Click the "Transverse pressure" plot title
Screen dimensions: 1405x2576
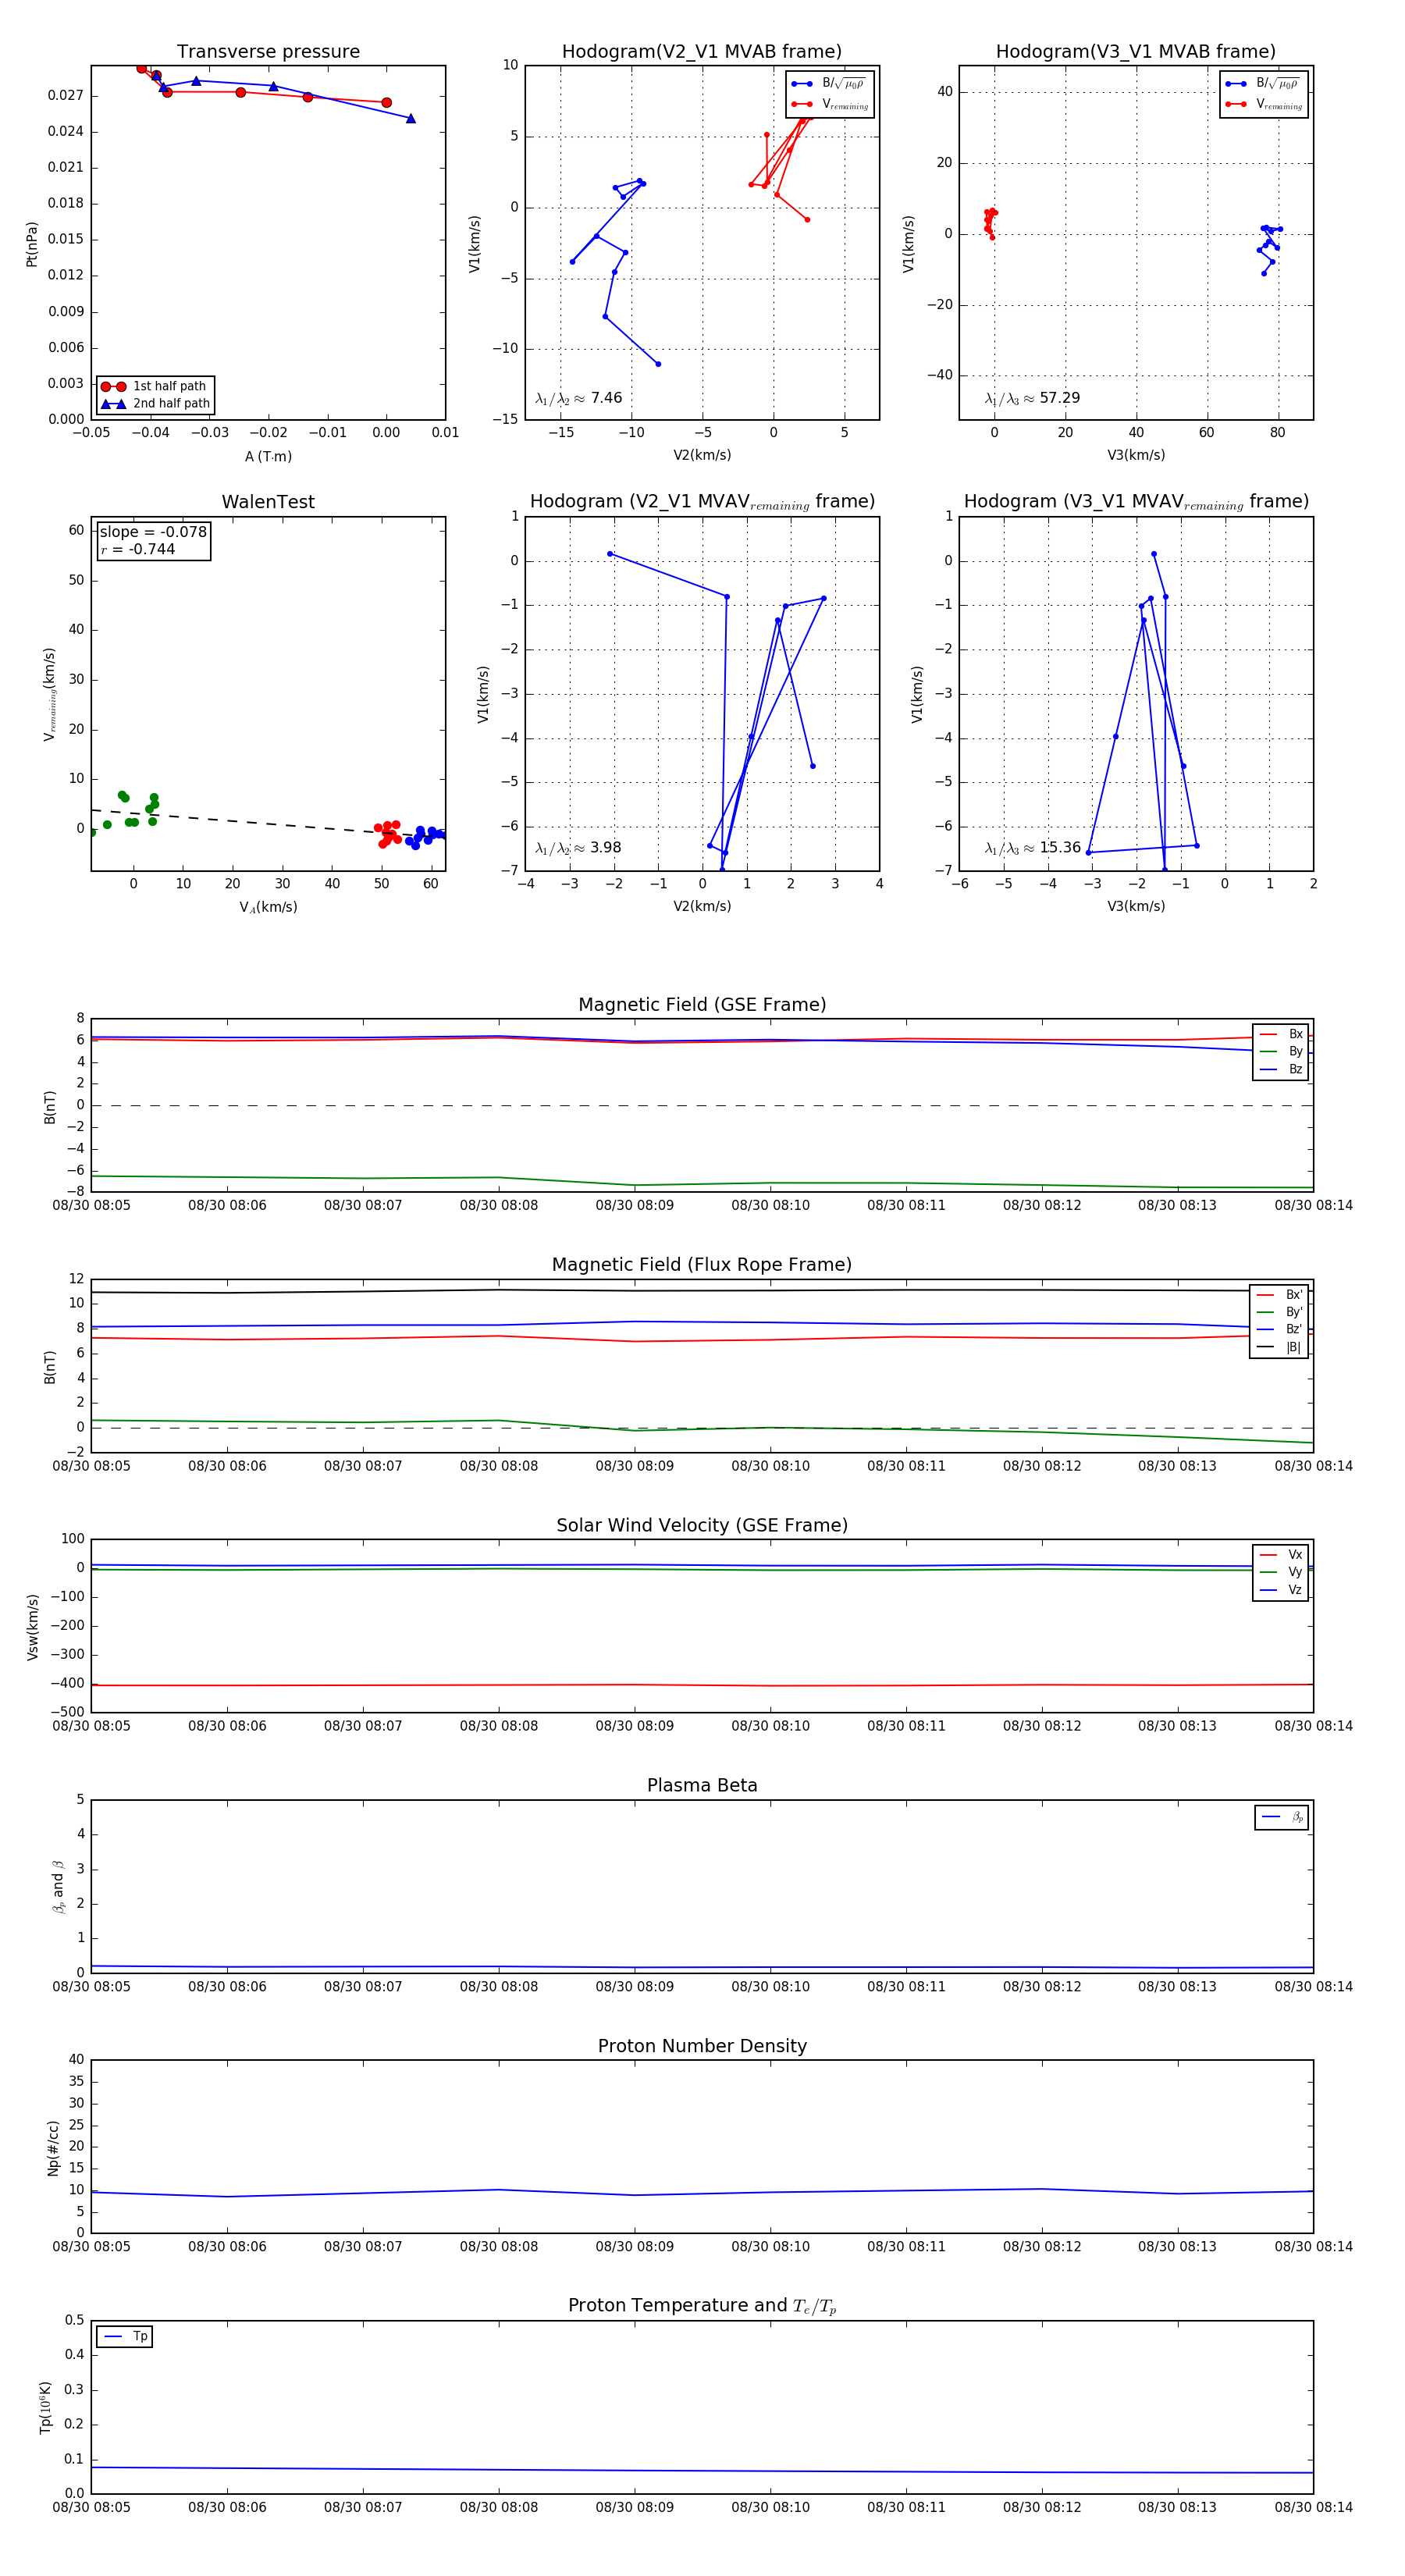[x=268, y=52]
